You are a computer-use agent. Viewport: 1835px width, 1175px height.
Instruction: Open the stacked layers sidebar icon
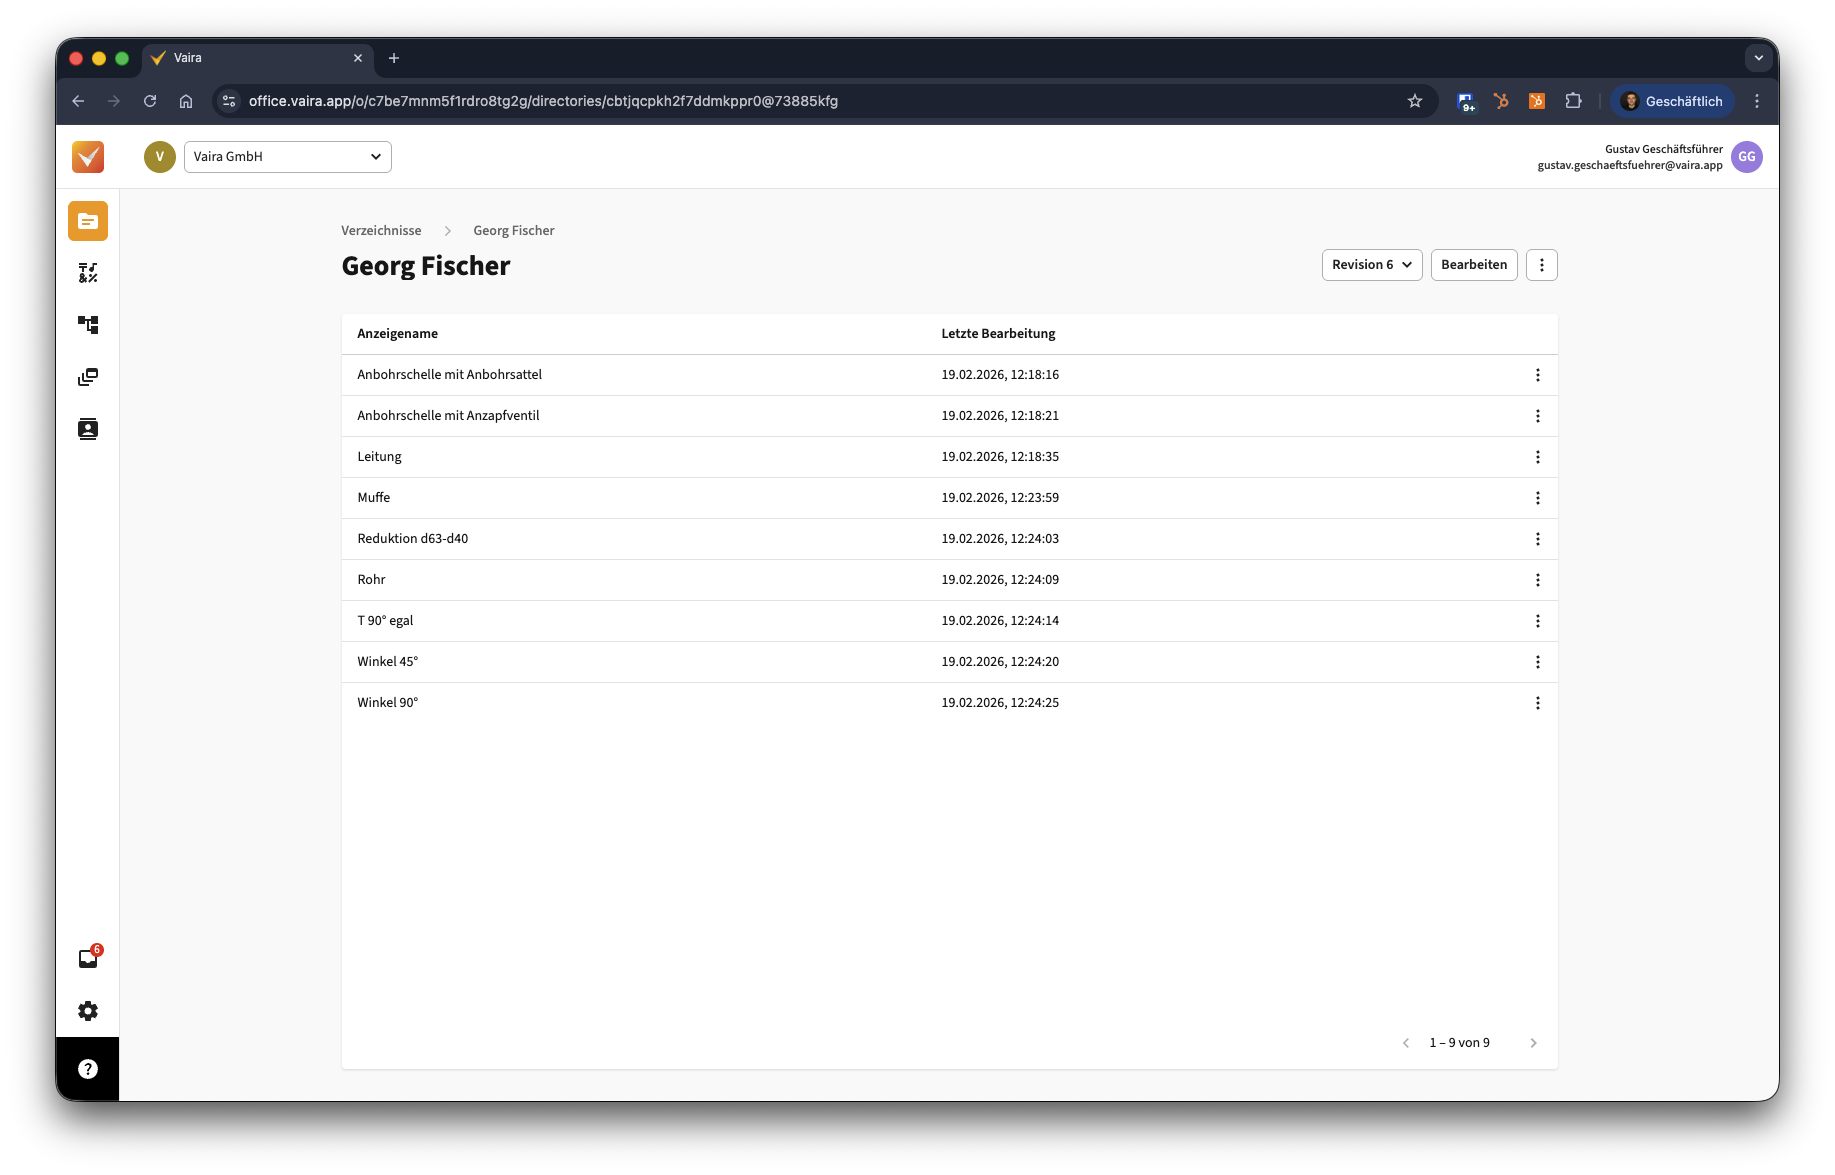point(88,377)
